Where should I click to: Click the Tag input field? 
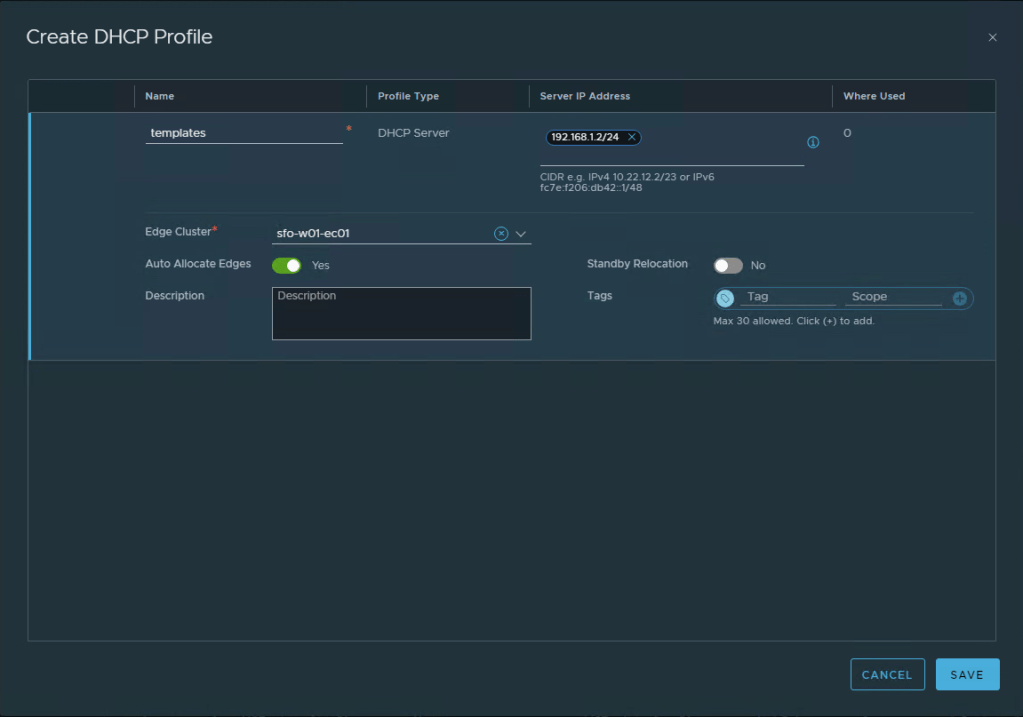coord(788,297)
